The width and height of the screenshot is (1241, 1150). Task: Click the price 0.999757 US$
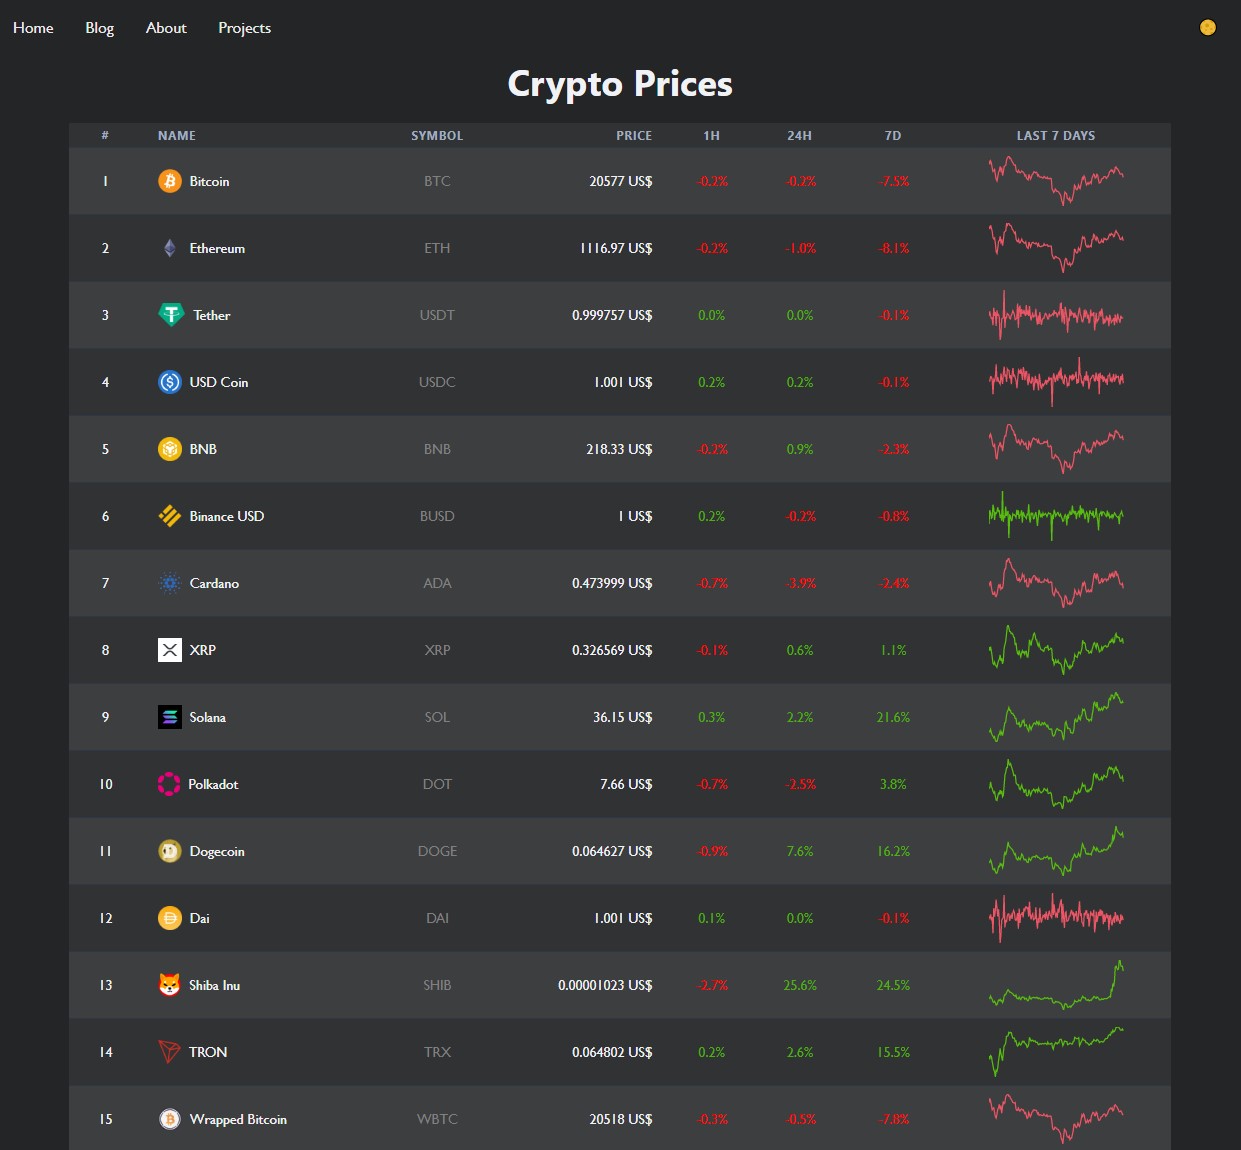click(612, 315)
